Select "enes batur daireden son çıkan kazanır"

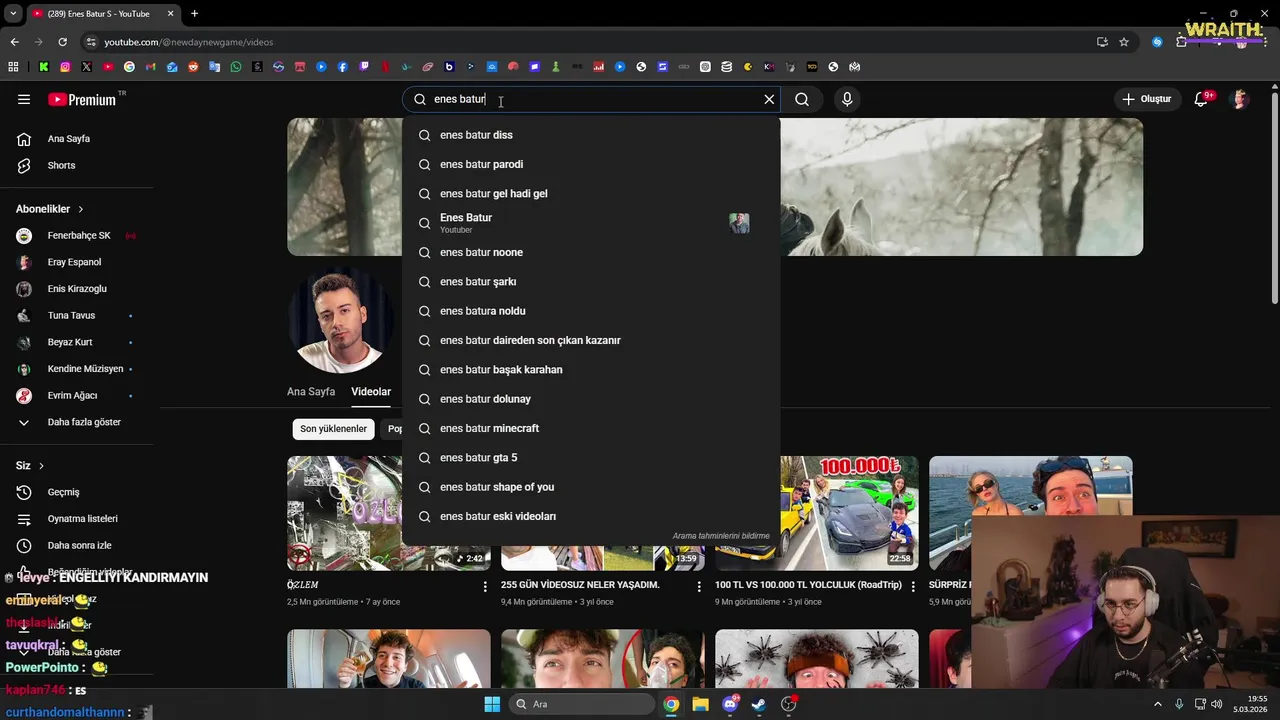coord(591,340)
